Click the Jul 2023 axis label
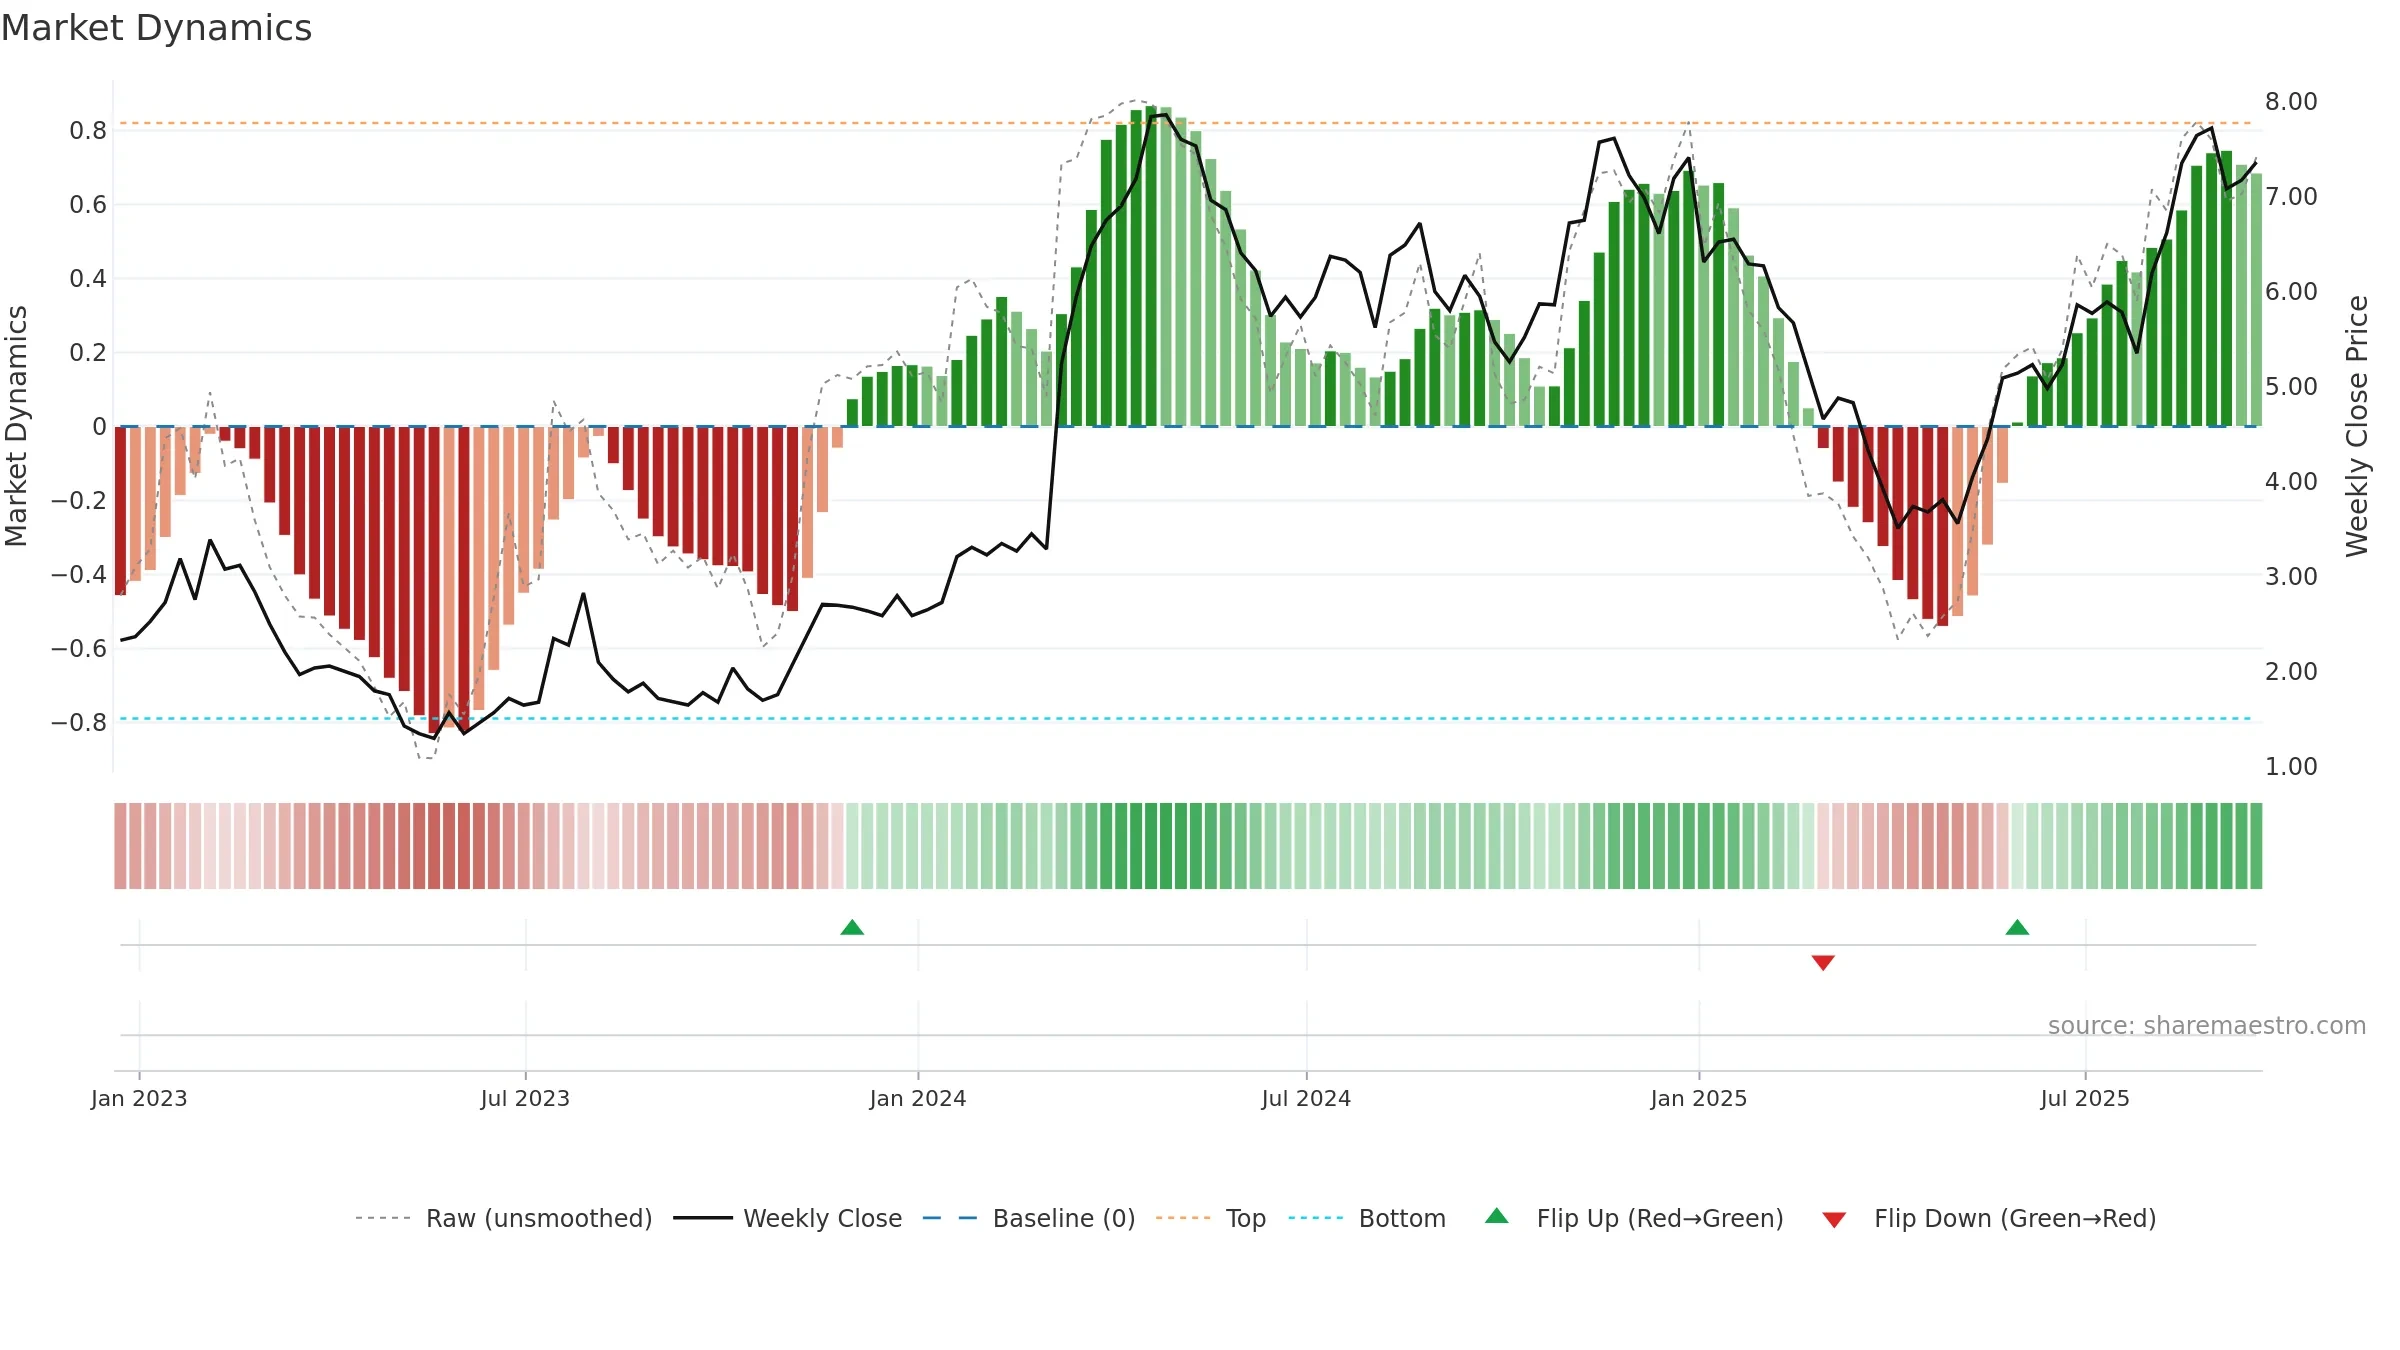This screenshot has height=1350, width=2400. (x=525, y=1098)
